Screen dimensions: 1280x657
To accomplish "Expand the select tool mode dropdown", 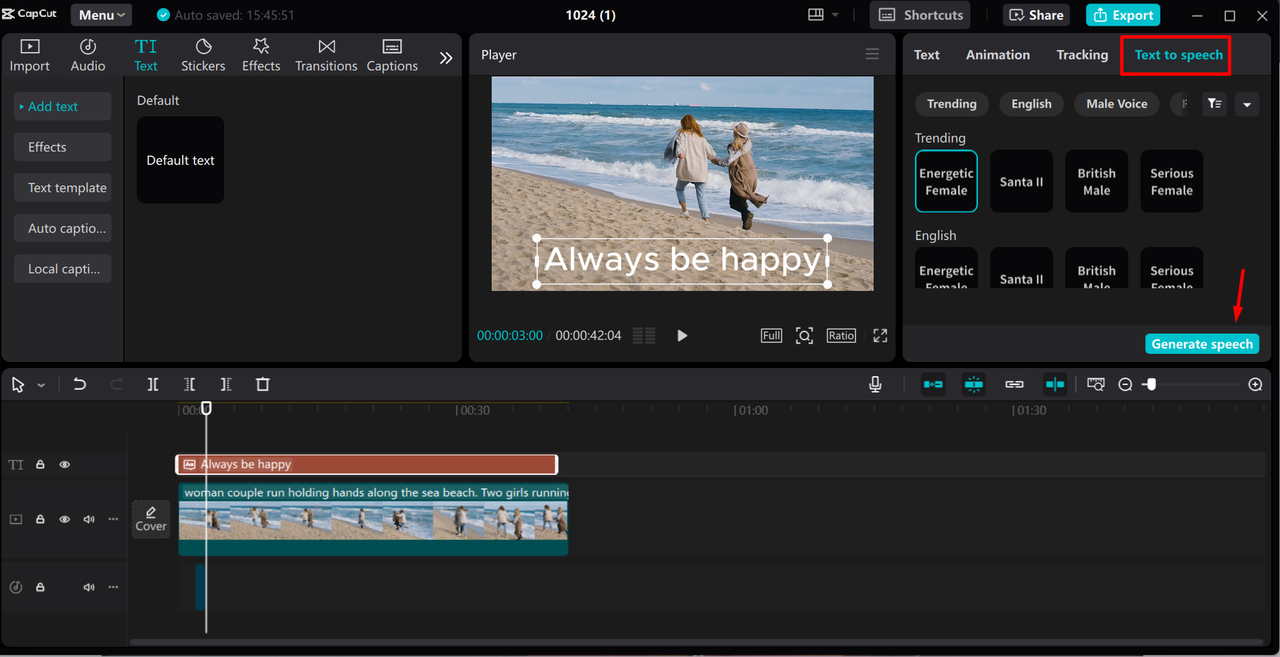I will click(x=41, y=385).
